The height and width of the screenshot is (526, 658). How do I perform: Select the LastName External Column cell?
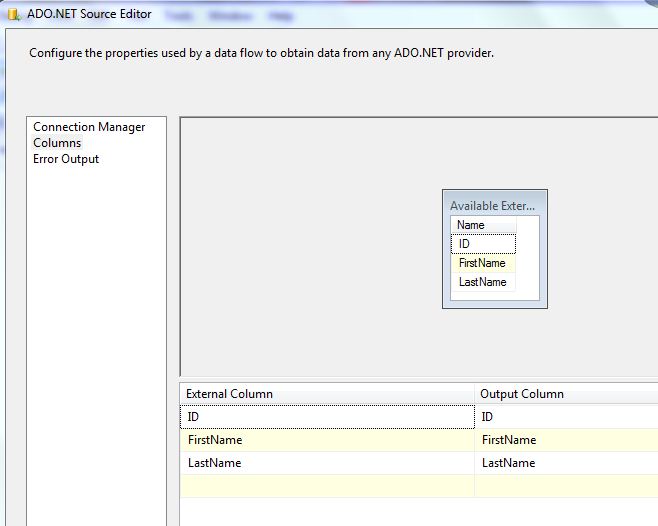[x=327, y=463]
